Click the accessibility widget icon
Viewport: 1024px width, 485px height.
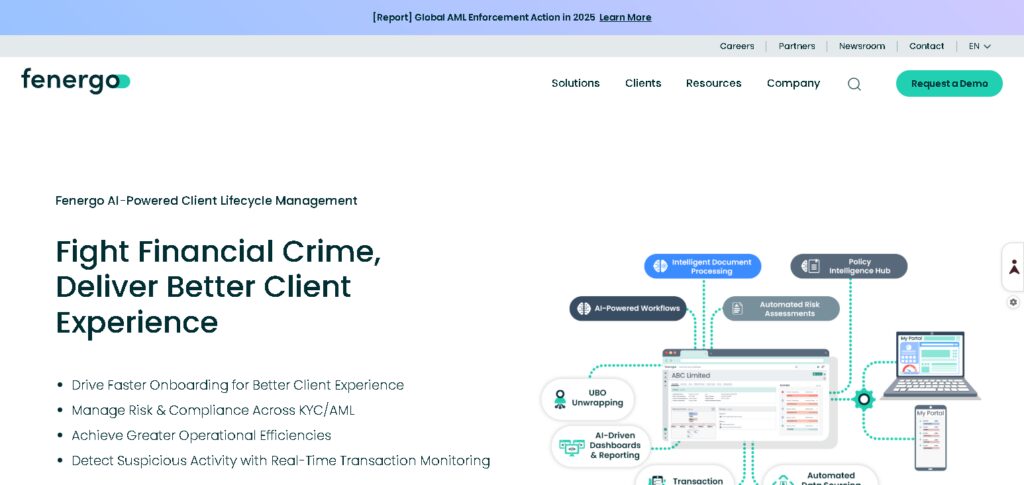tap(1014, 267)
